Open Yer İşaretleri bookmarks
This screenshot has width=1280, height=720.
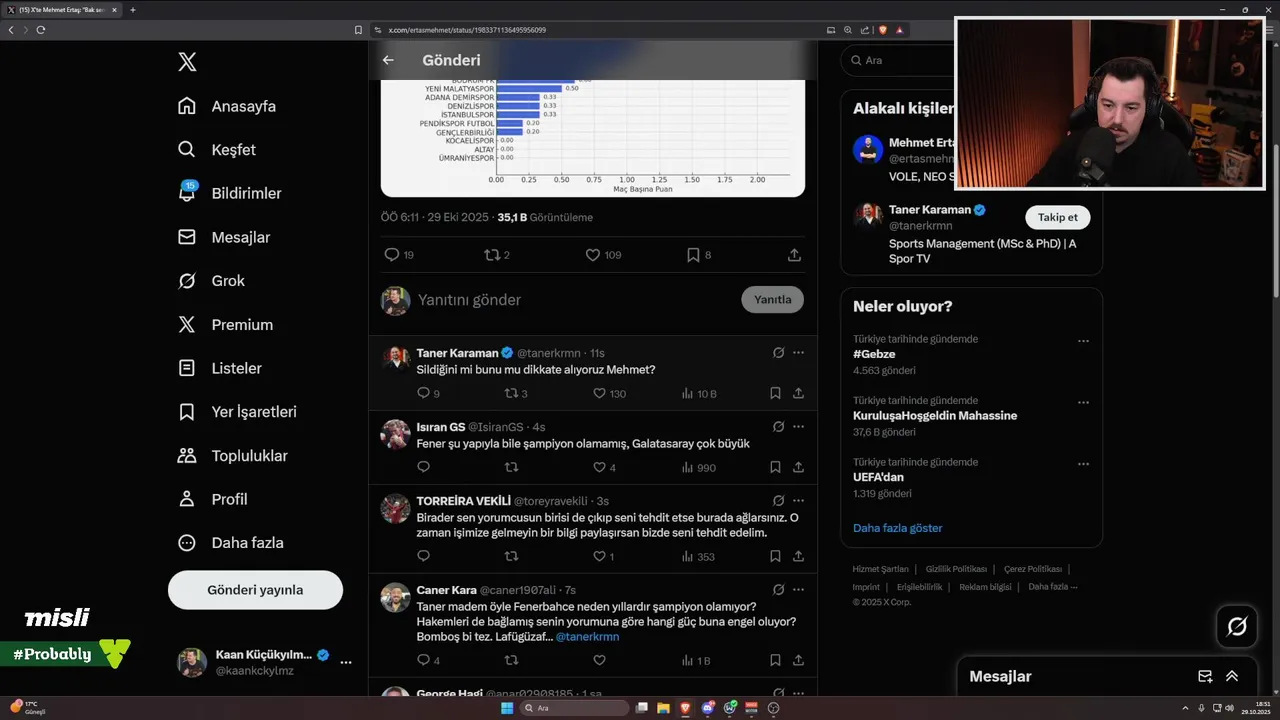237,412
